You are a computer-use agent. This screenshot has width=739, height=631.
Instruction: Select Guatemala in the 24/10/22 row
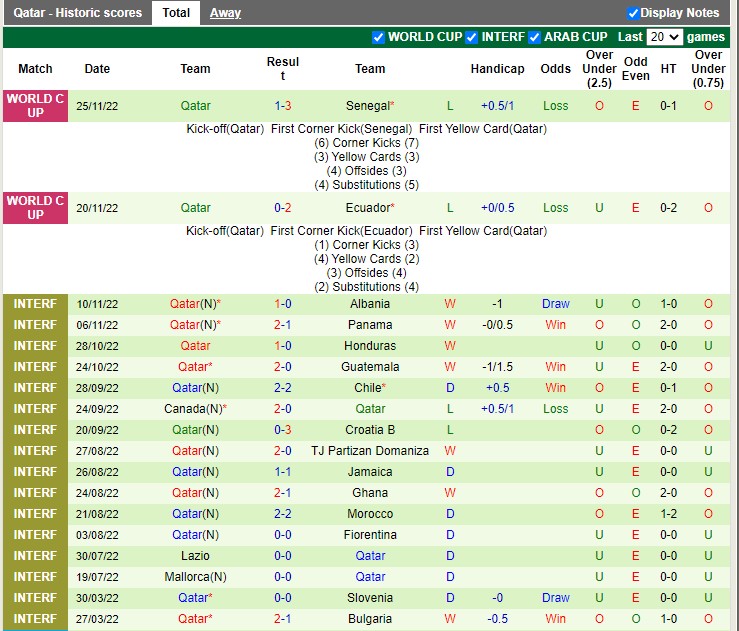[x=370, y=367]
